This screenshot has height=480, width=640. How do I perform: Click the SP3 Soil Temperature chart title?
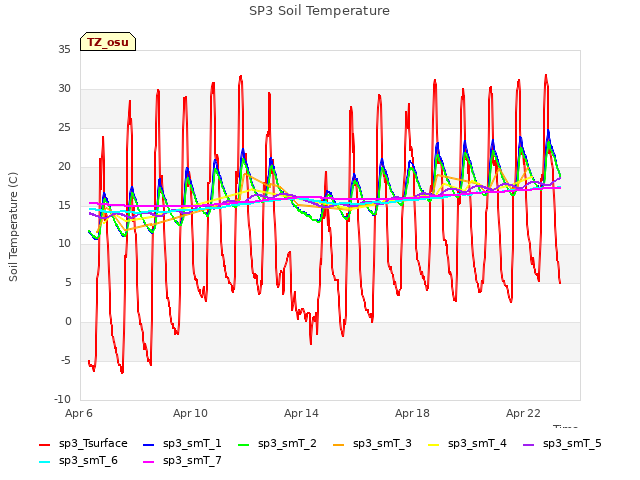320,11
